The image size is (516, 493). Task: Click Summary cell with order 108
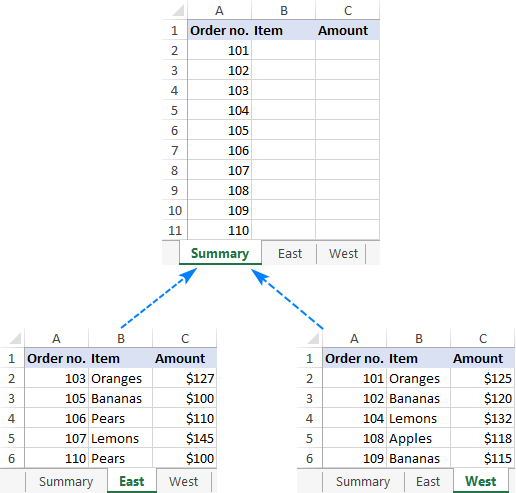coord(220,190)
